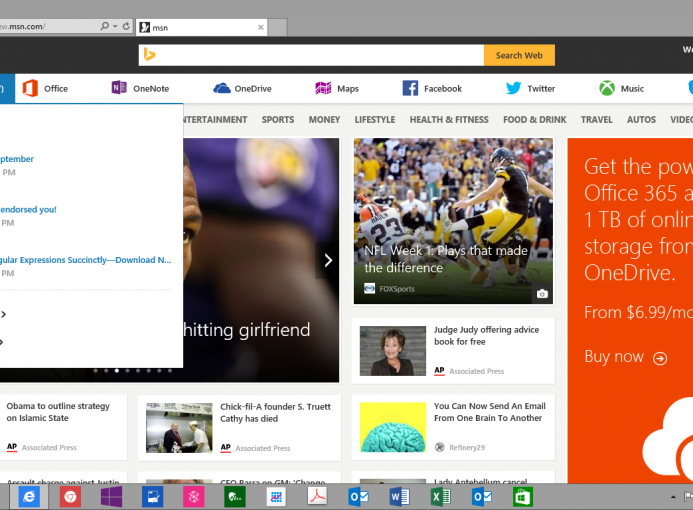Viewport: 693px width, 510px height.
Task: Open the OneNote icon in the services bar
Action: pos(119,88)
